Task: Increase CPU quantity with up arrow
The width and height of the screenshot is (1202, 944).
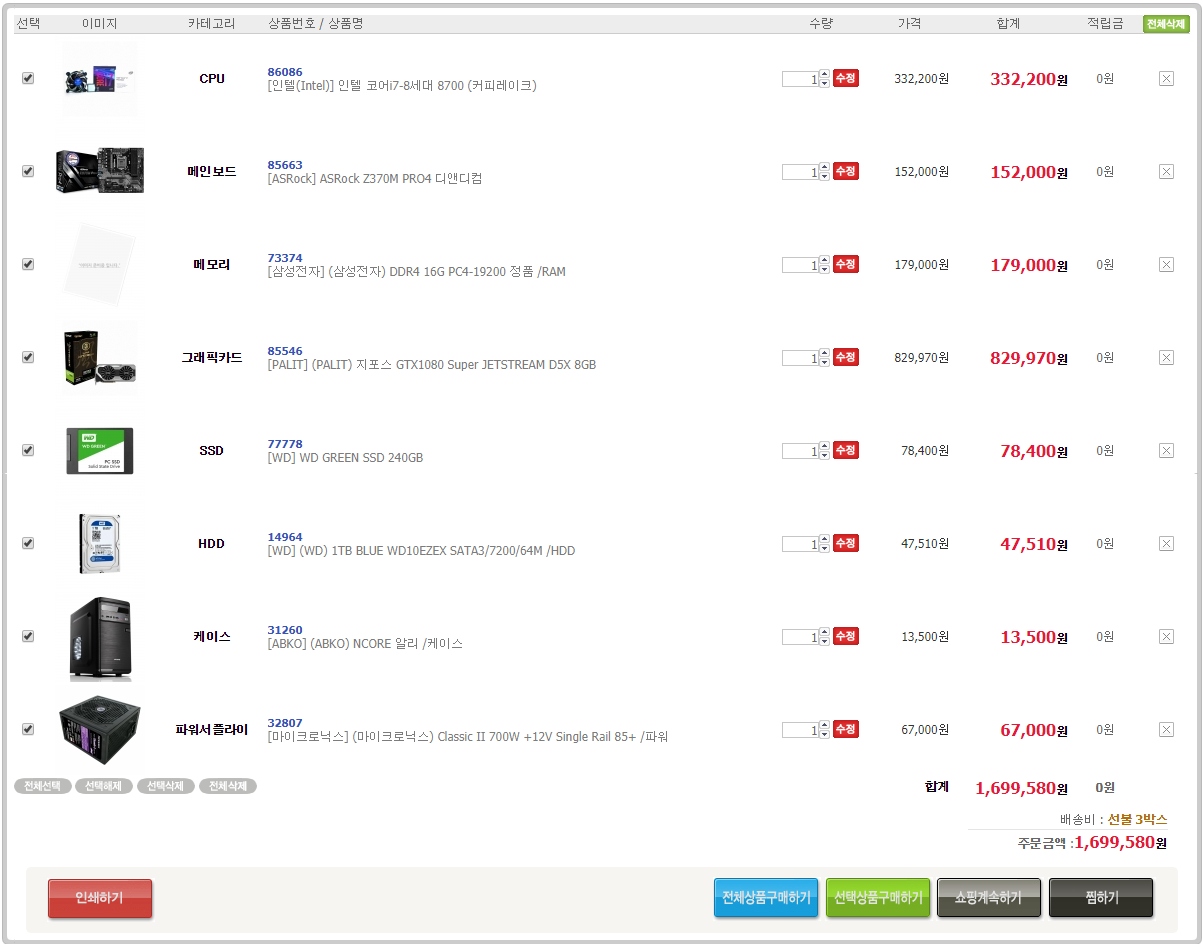Action: click(824, 74)
